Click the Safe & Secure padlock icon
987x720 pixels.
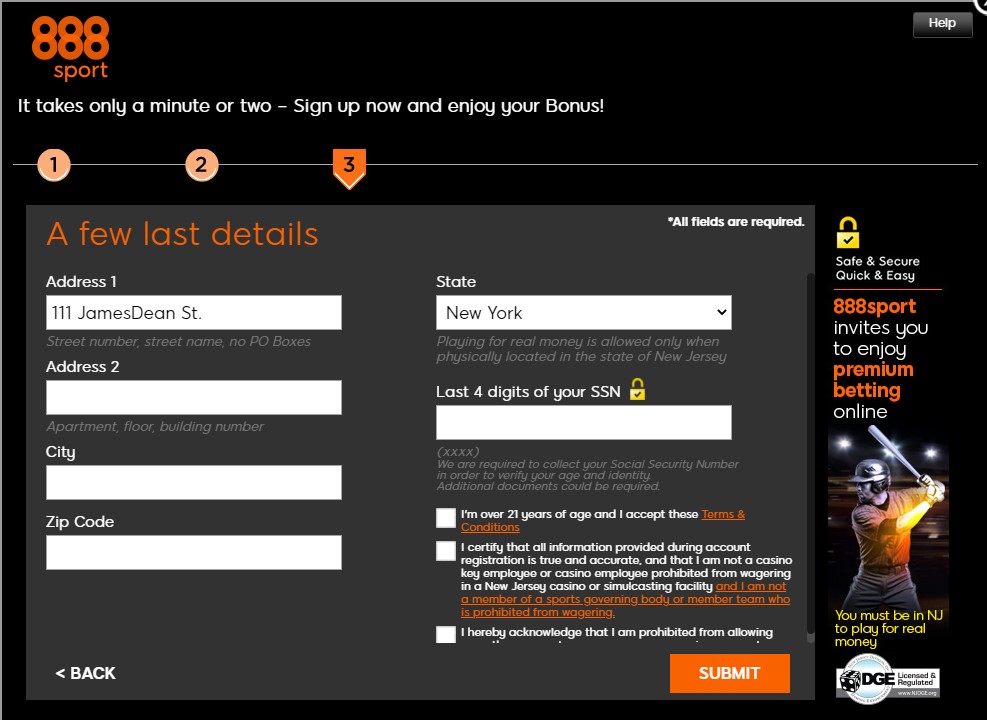[847, 233]
